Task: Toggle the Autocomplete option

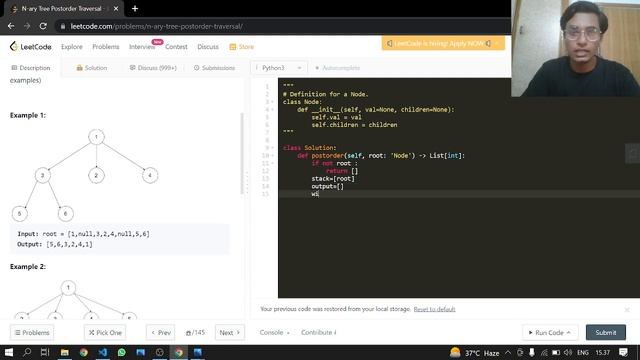Action: 338,68
